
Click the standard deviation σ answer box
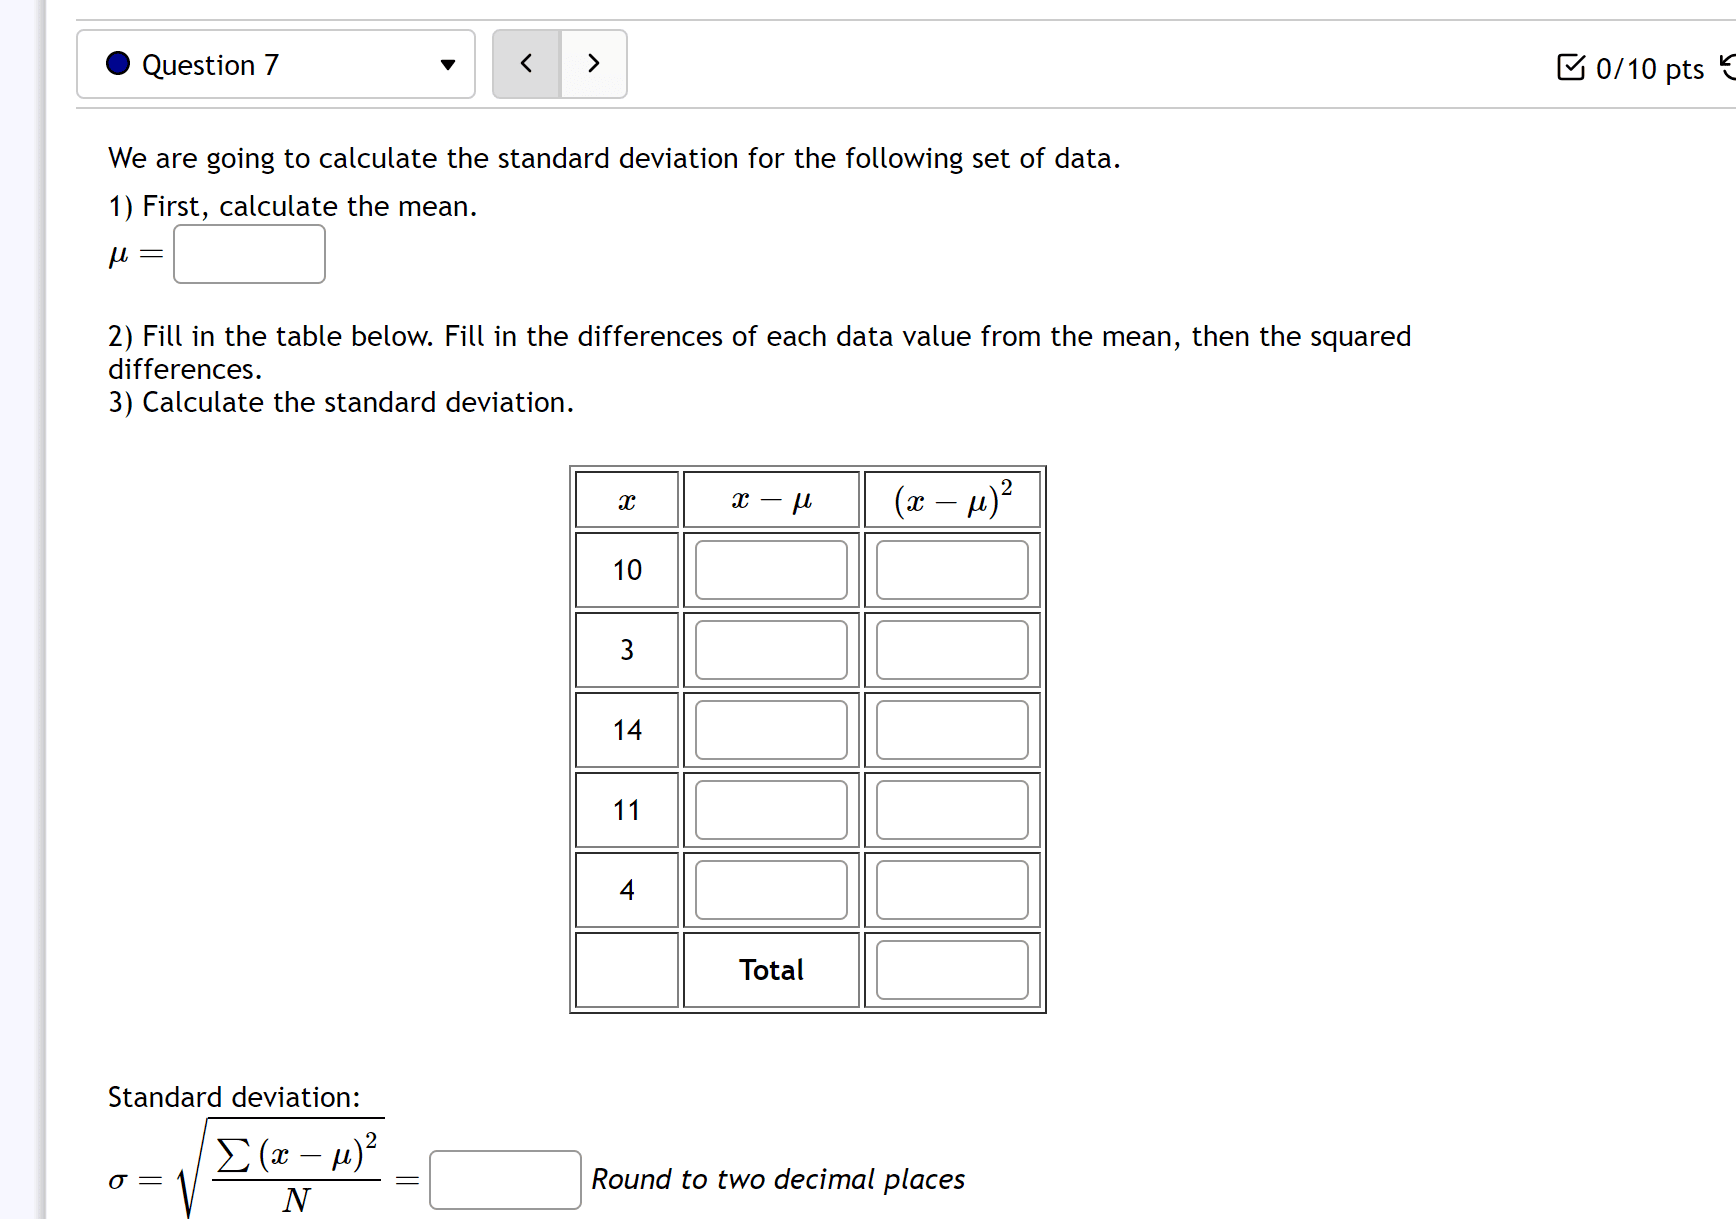pos(505,1180)
